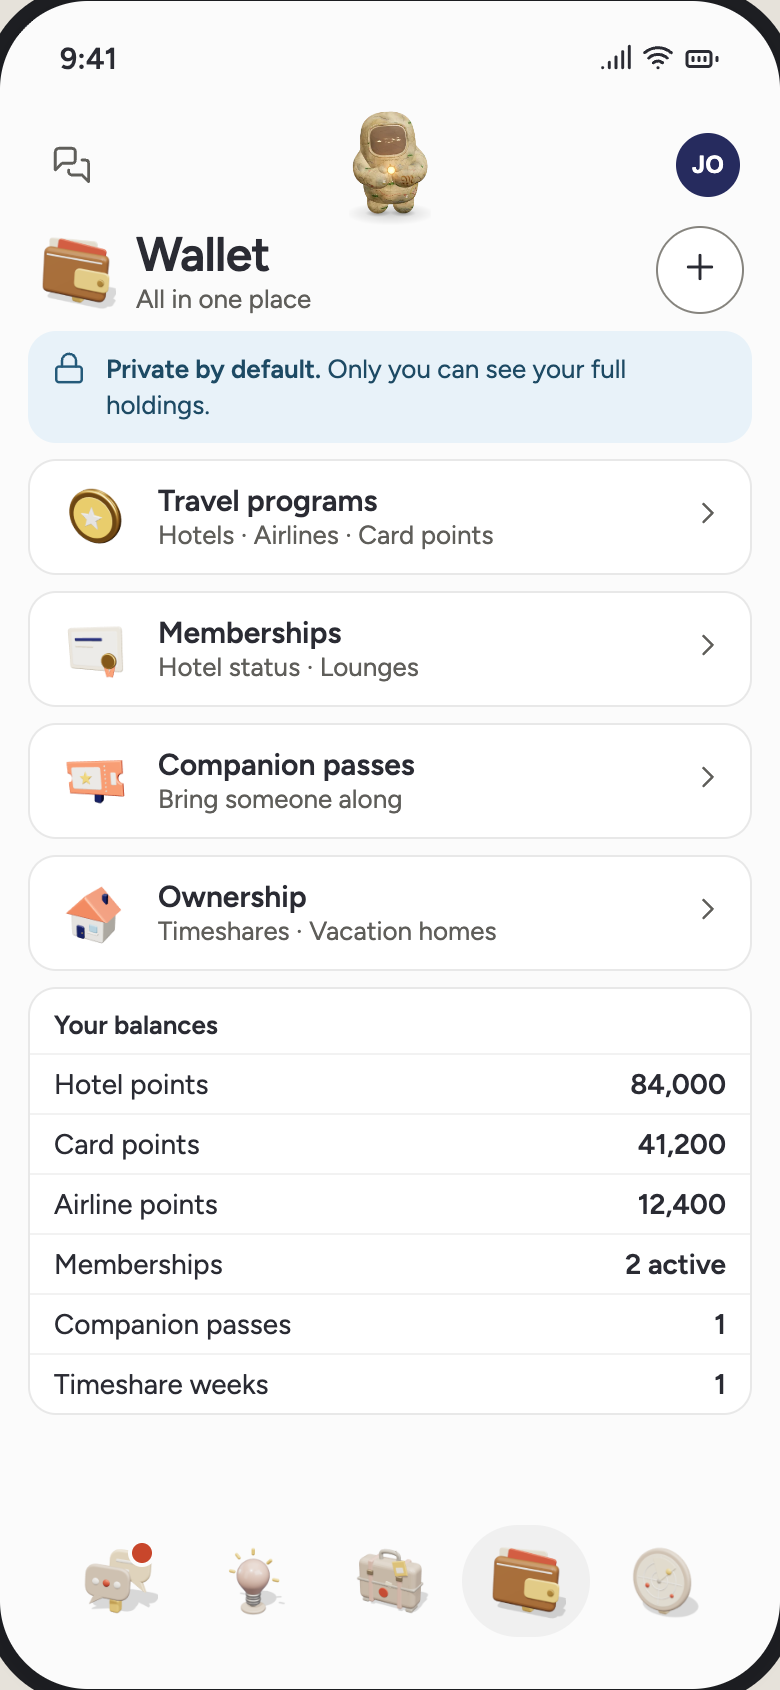This screenshot has width=780, height=1690.
Task: Tap the lock icon in privacy banner
Action: (69, 368)
